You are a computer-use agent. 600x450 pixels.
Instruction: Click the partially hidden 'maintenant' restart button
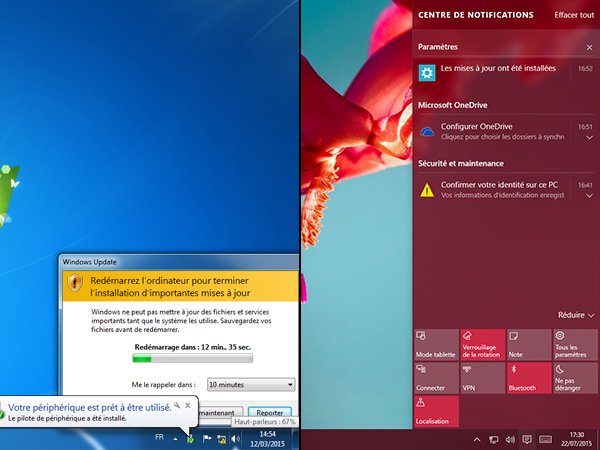pyautogui.click(x=220, y=413)
